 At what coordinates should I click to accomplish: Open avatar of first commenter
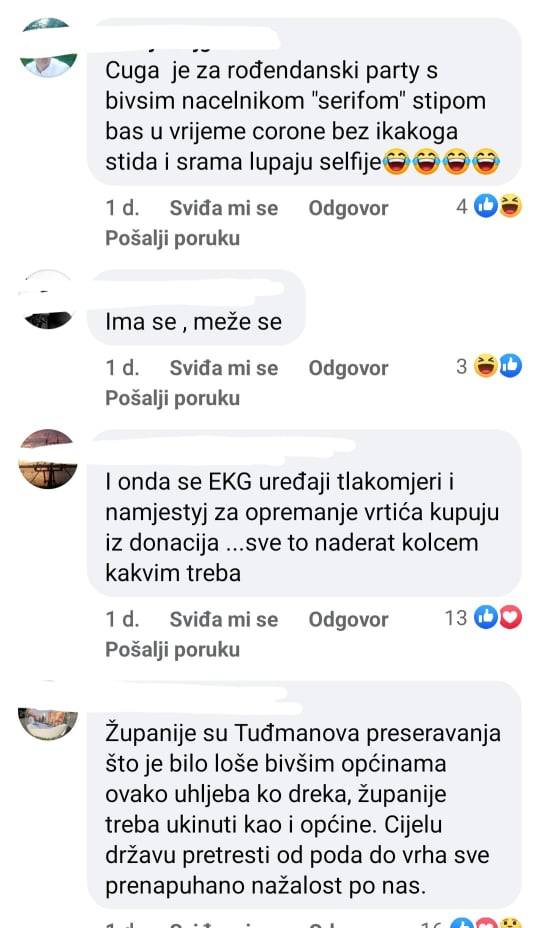point(49,47)
